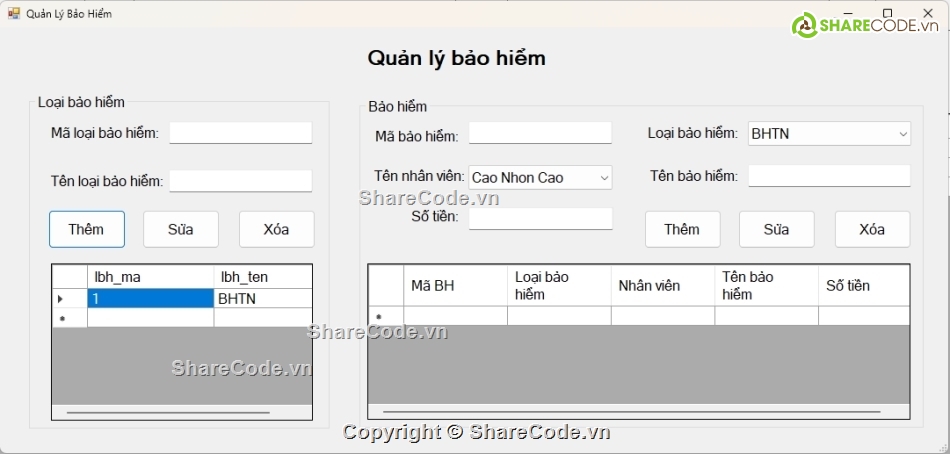
Task: Click the Số tiền column header
Action: click(864, 285)
